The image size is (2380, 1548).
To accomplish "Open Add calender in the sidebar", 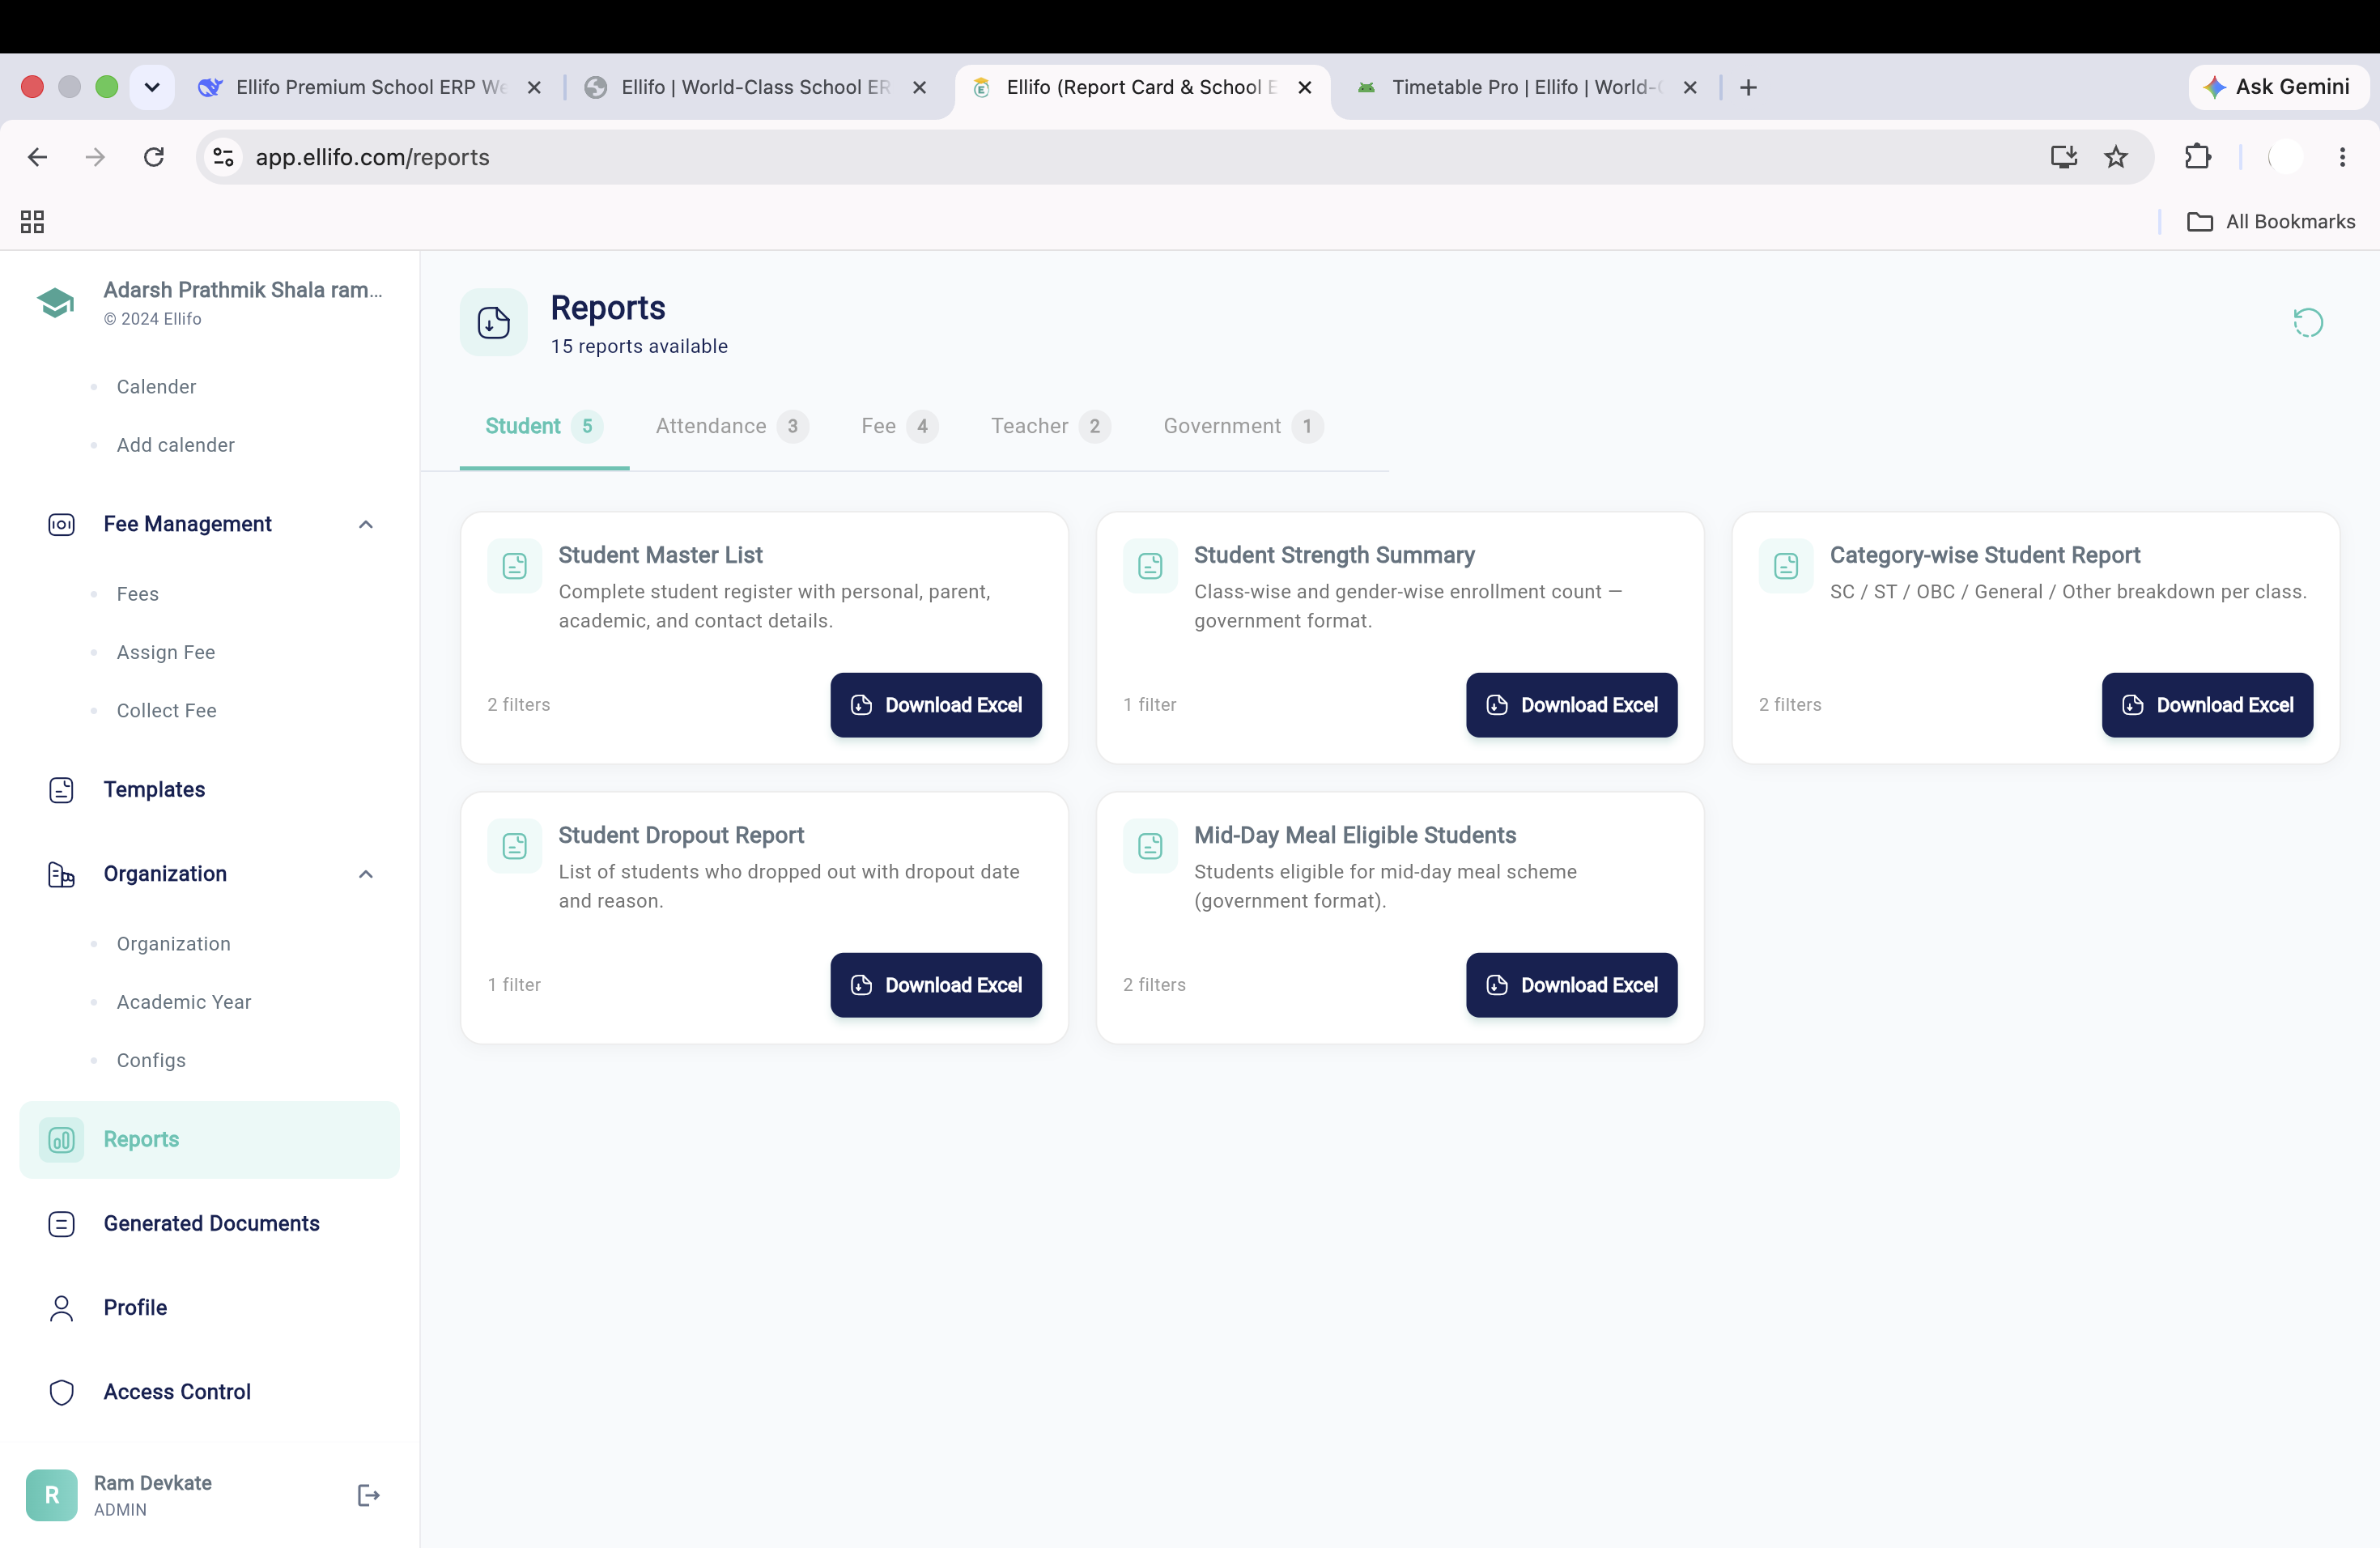I will 175,445.
